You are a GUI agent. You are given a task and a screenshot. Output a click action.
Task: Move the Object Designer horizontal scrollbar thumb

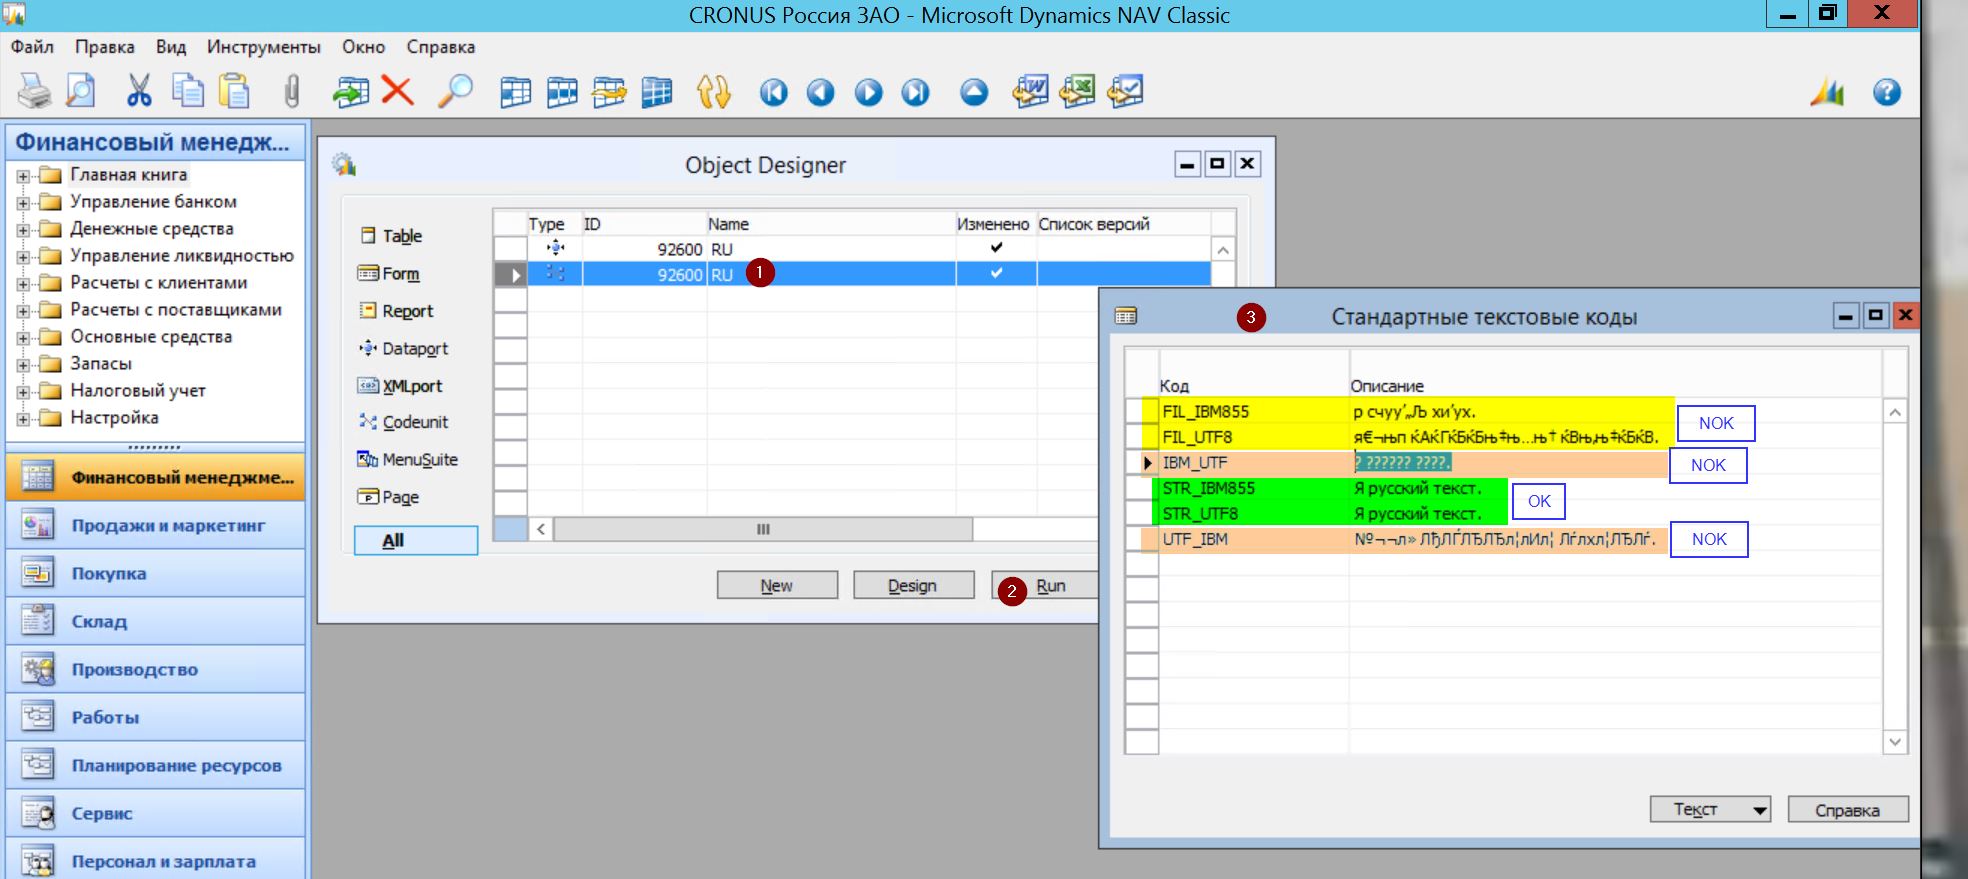click(763, 529)
